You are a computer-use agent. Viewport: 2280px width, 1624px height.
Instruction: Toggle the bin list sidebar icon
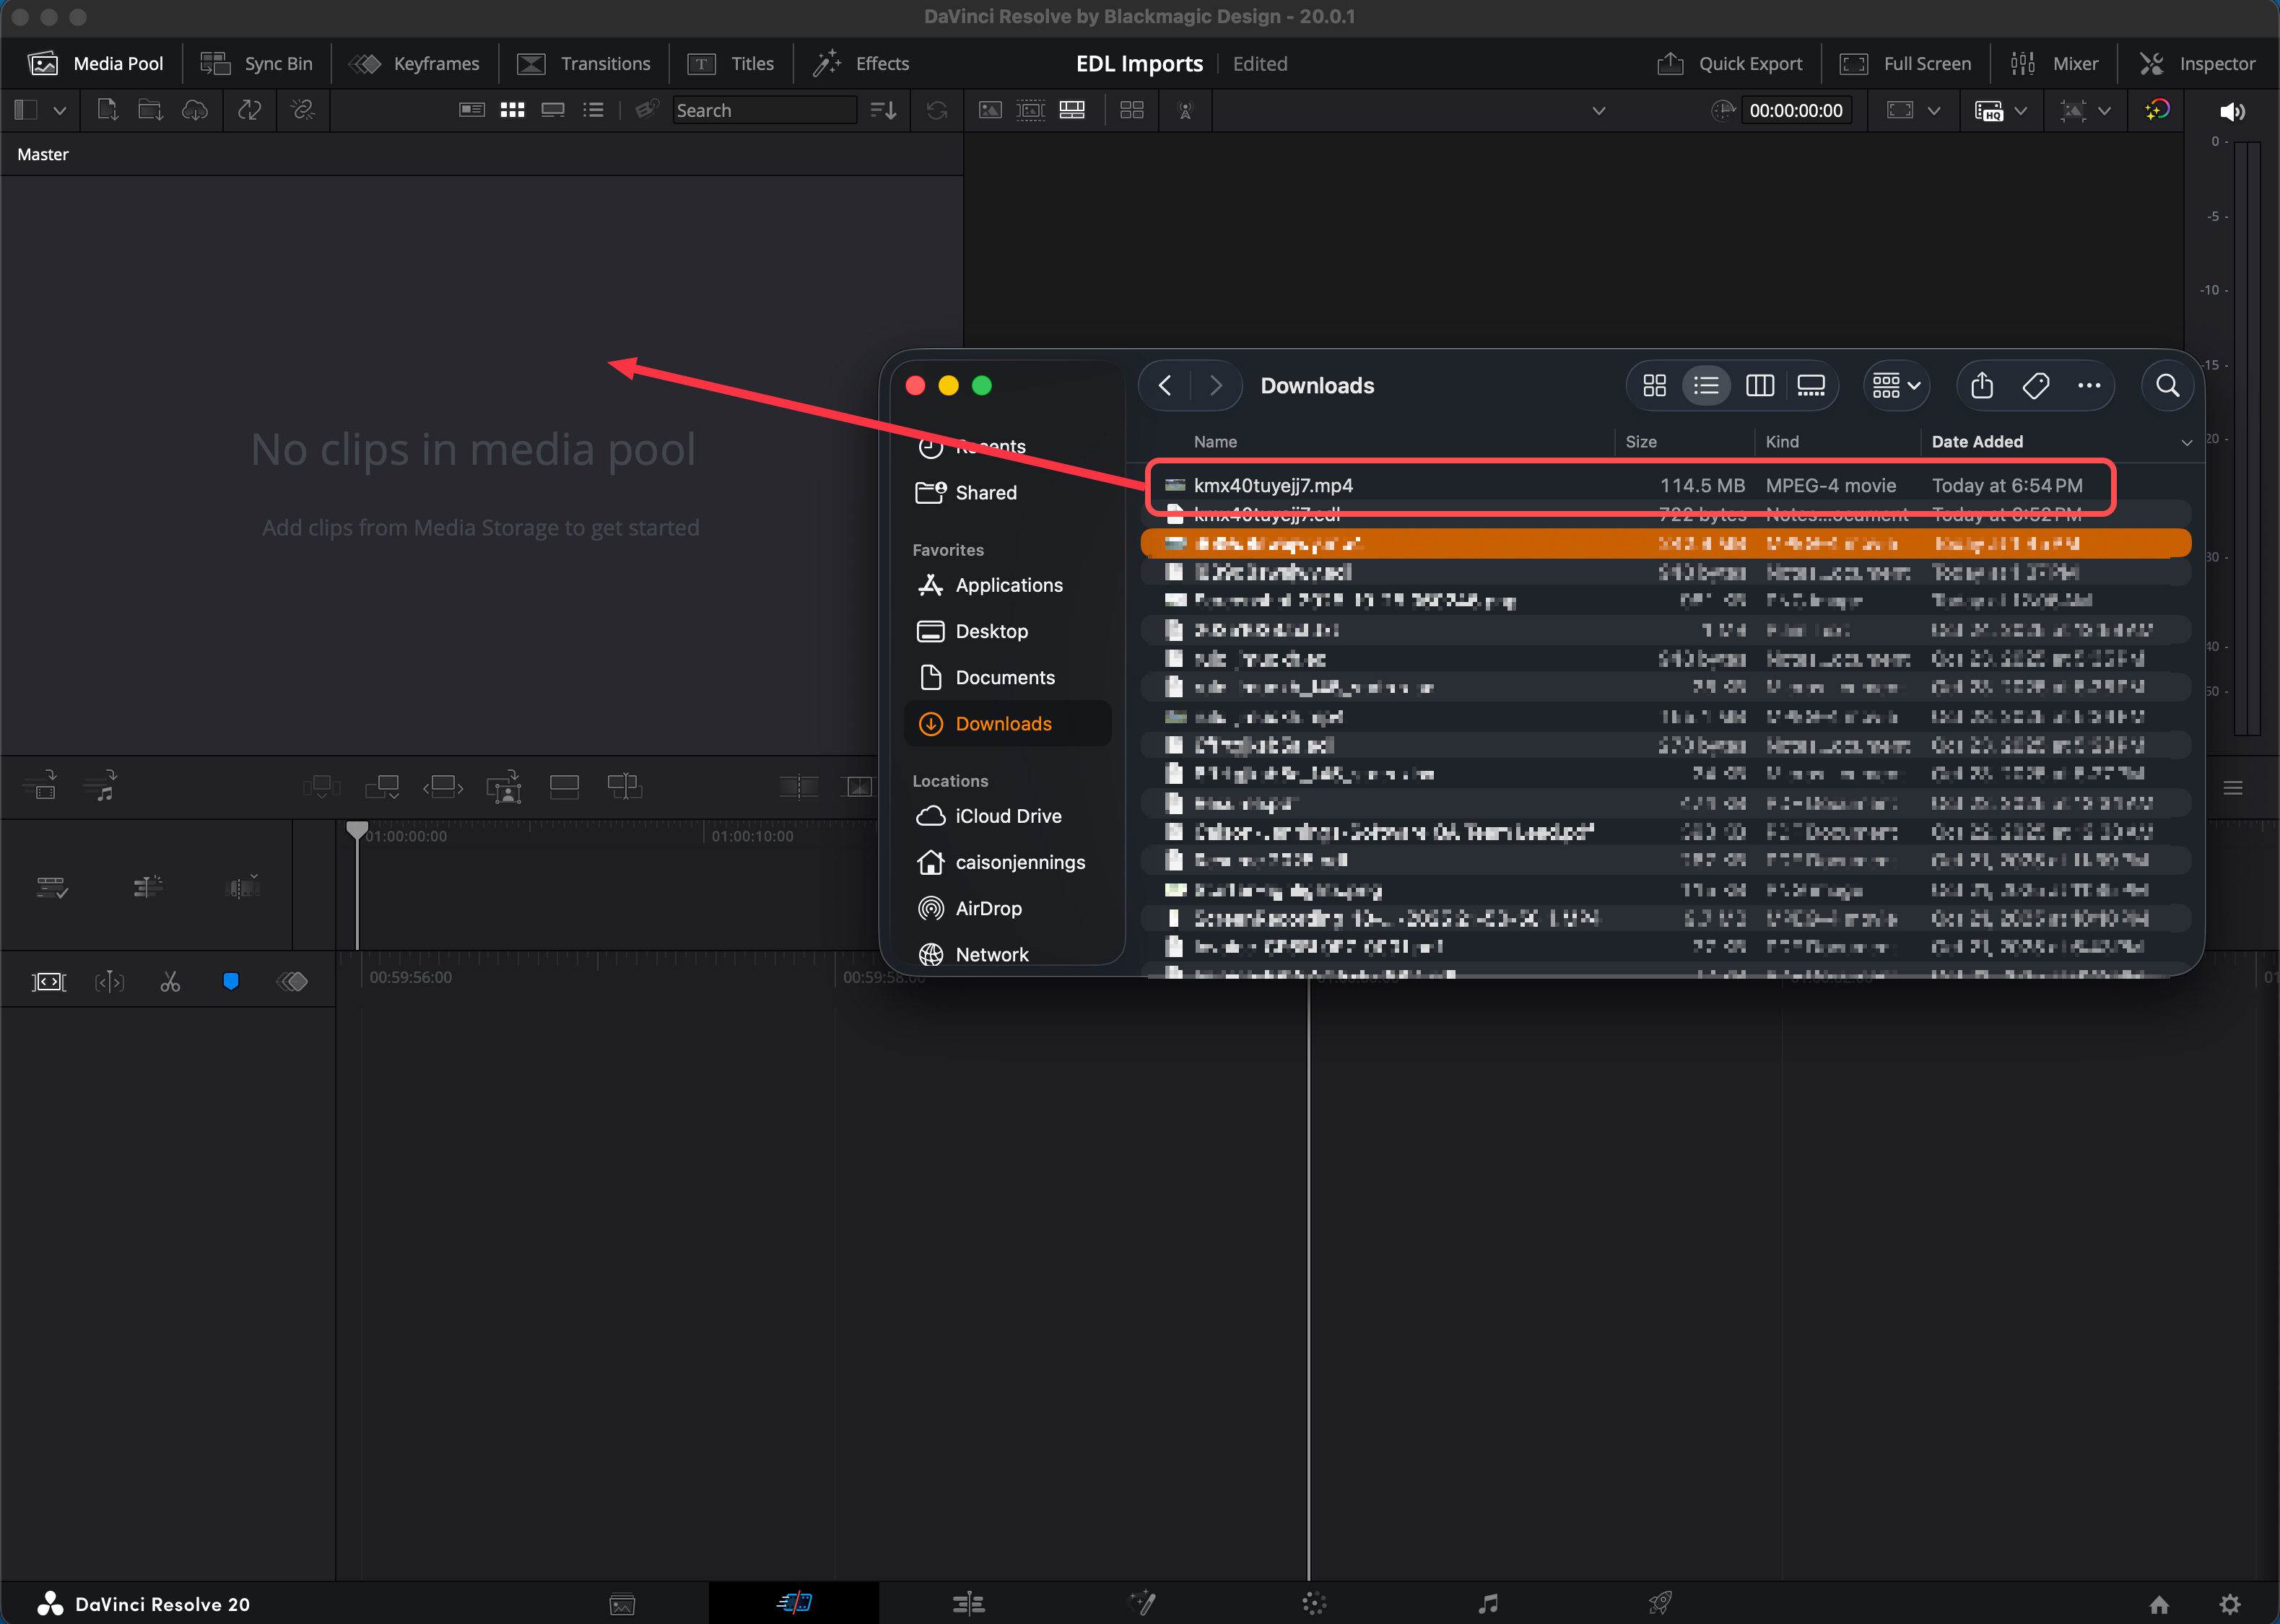point(26,110)
